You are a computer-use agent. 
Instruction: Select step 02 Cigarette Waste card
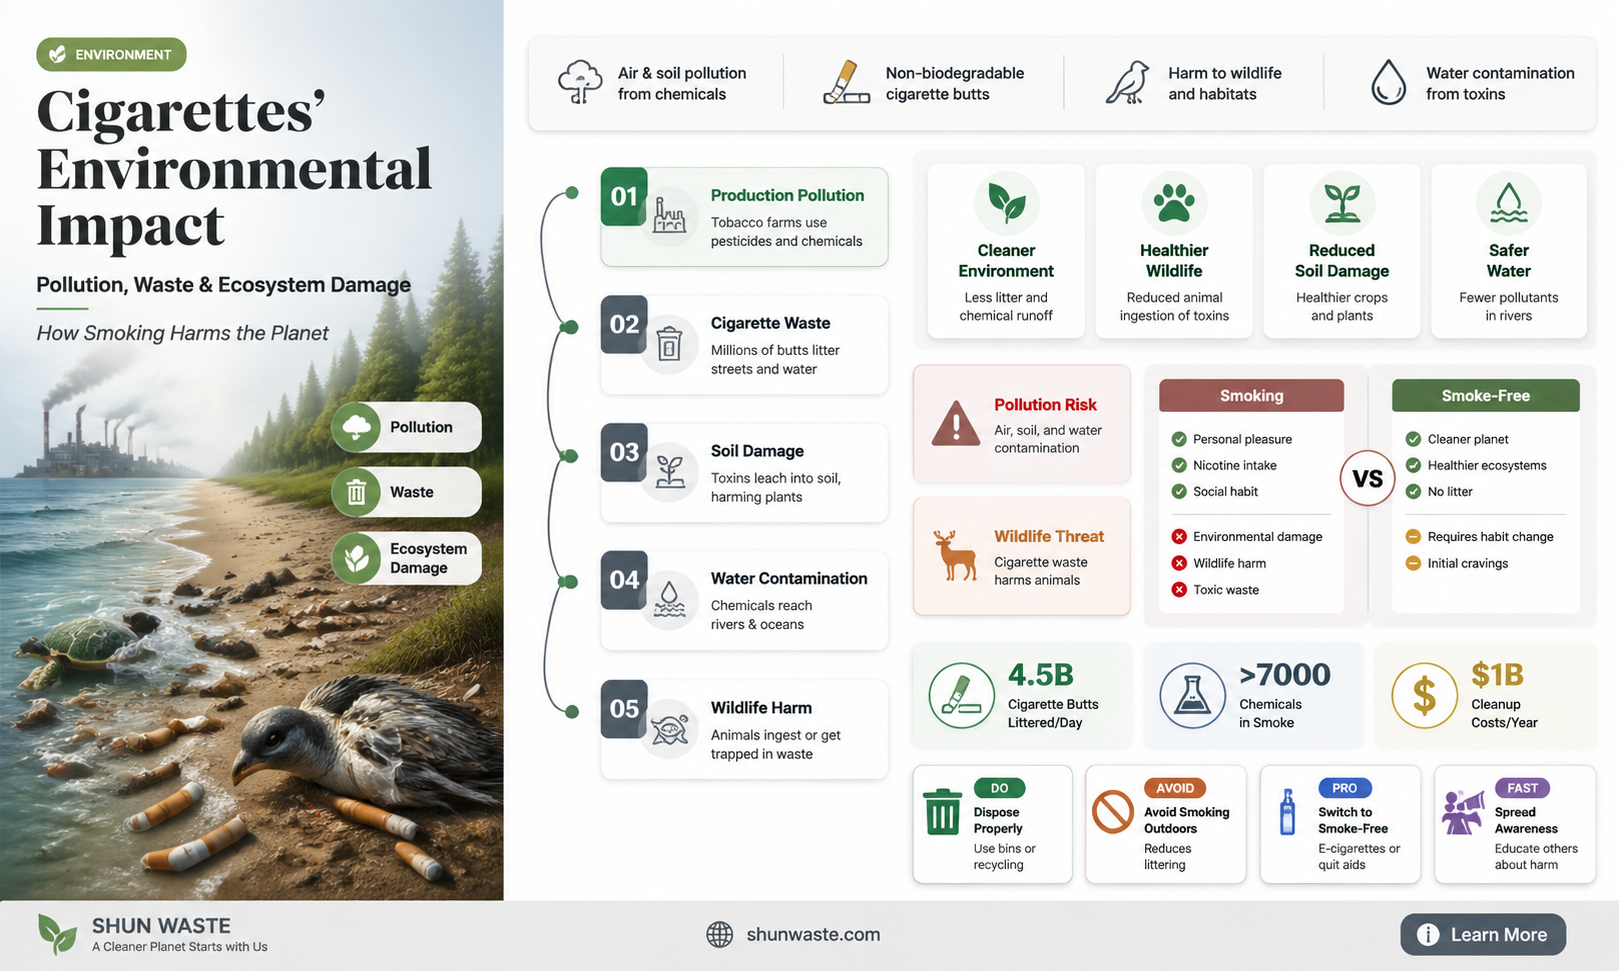pyautogui.click(x=744, y=345)
